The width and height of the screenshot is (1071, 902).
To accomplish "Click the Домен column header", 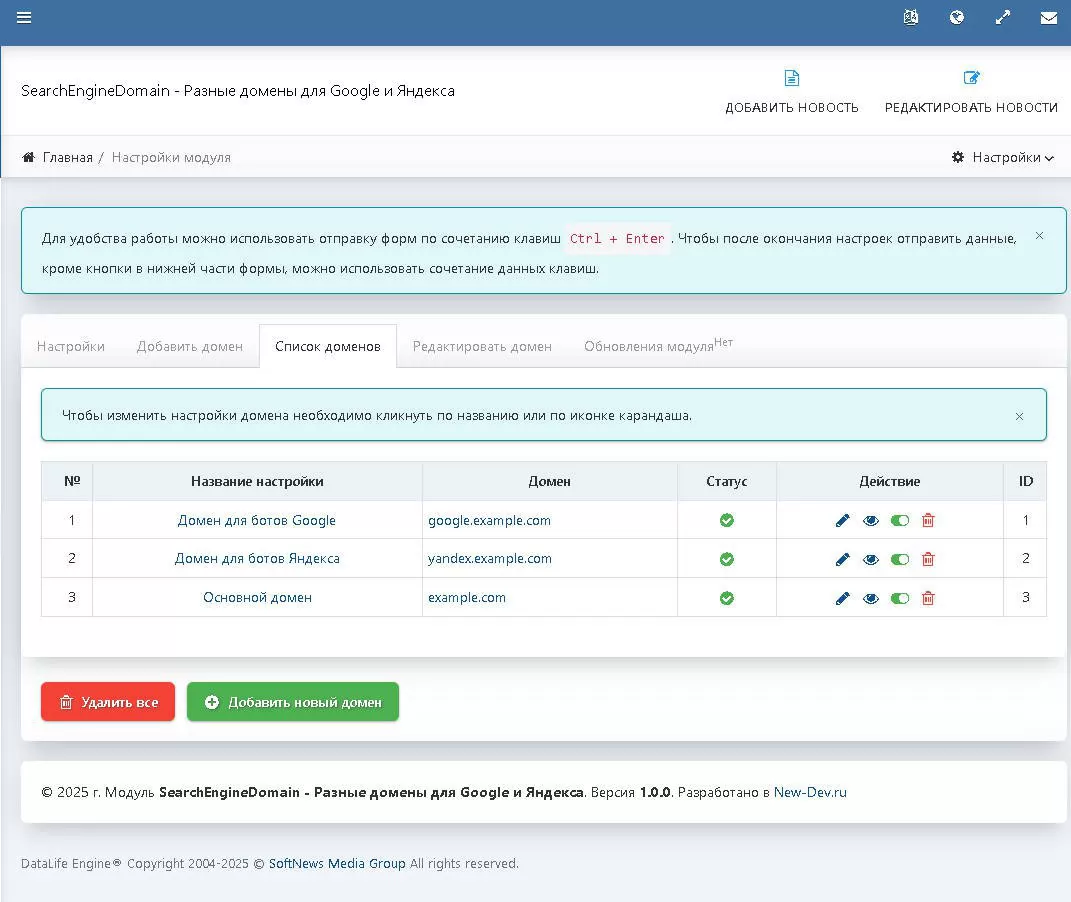I will (549, 481).
